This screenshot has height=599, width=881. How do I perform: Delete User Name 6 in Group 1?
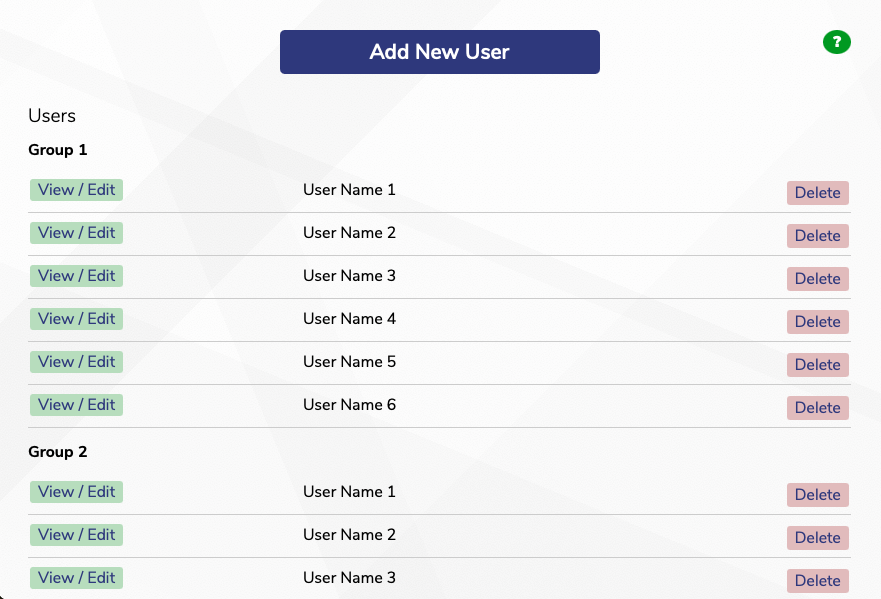click(x=817, y=408)
